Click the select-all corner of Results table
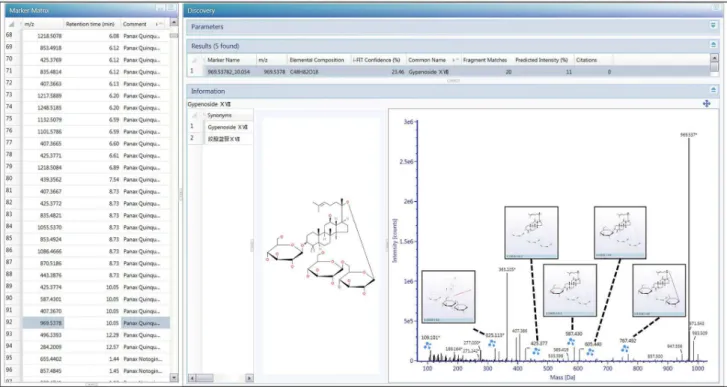The height and width of the screenshot is (387, 727). click(195, 60)
